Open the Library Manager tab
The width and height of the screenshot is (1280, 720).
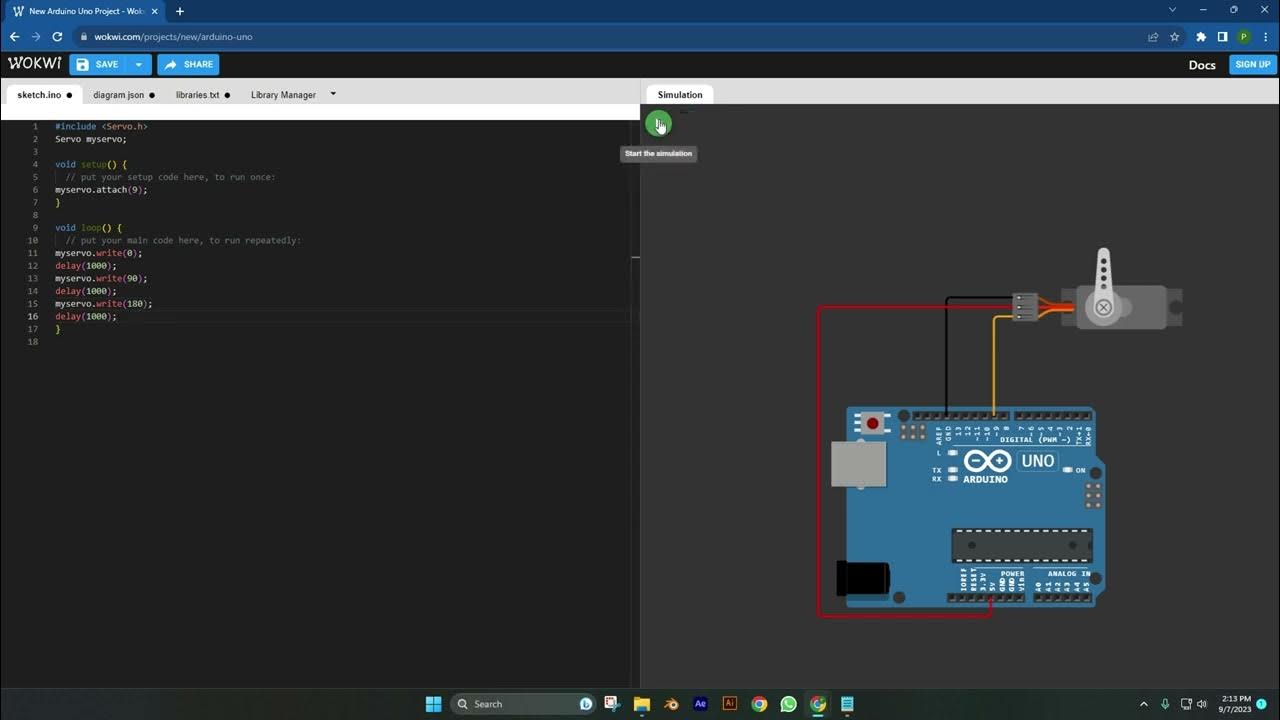283,95
